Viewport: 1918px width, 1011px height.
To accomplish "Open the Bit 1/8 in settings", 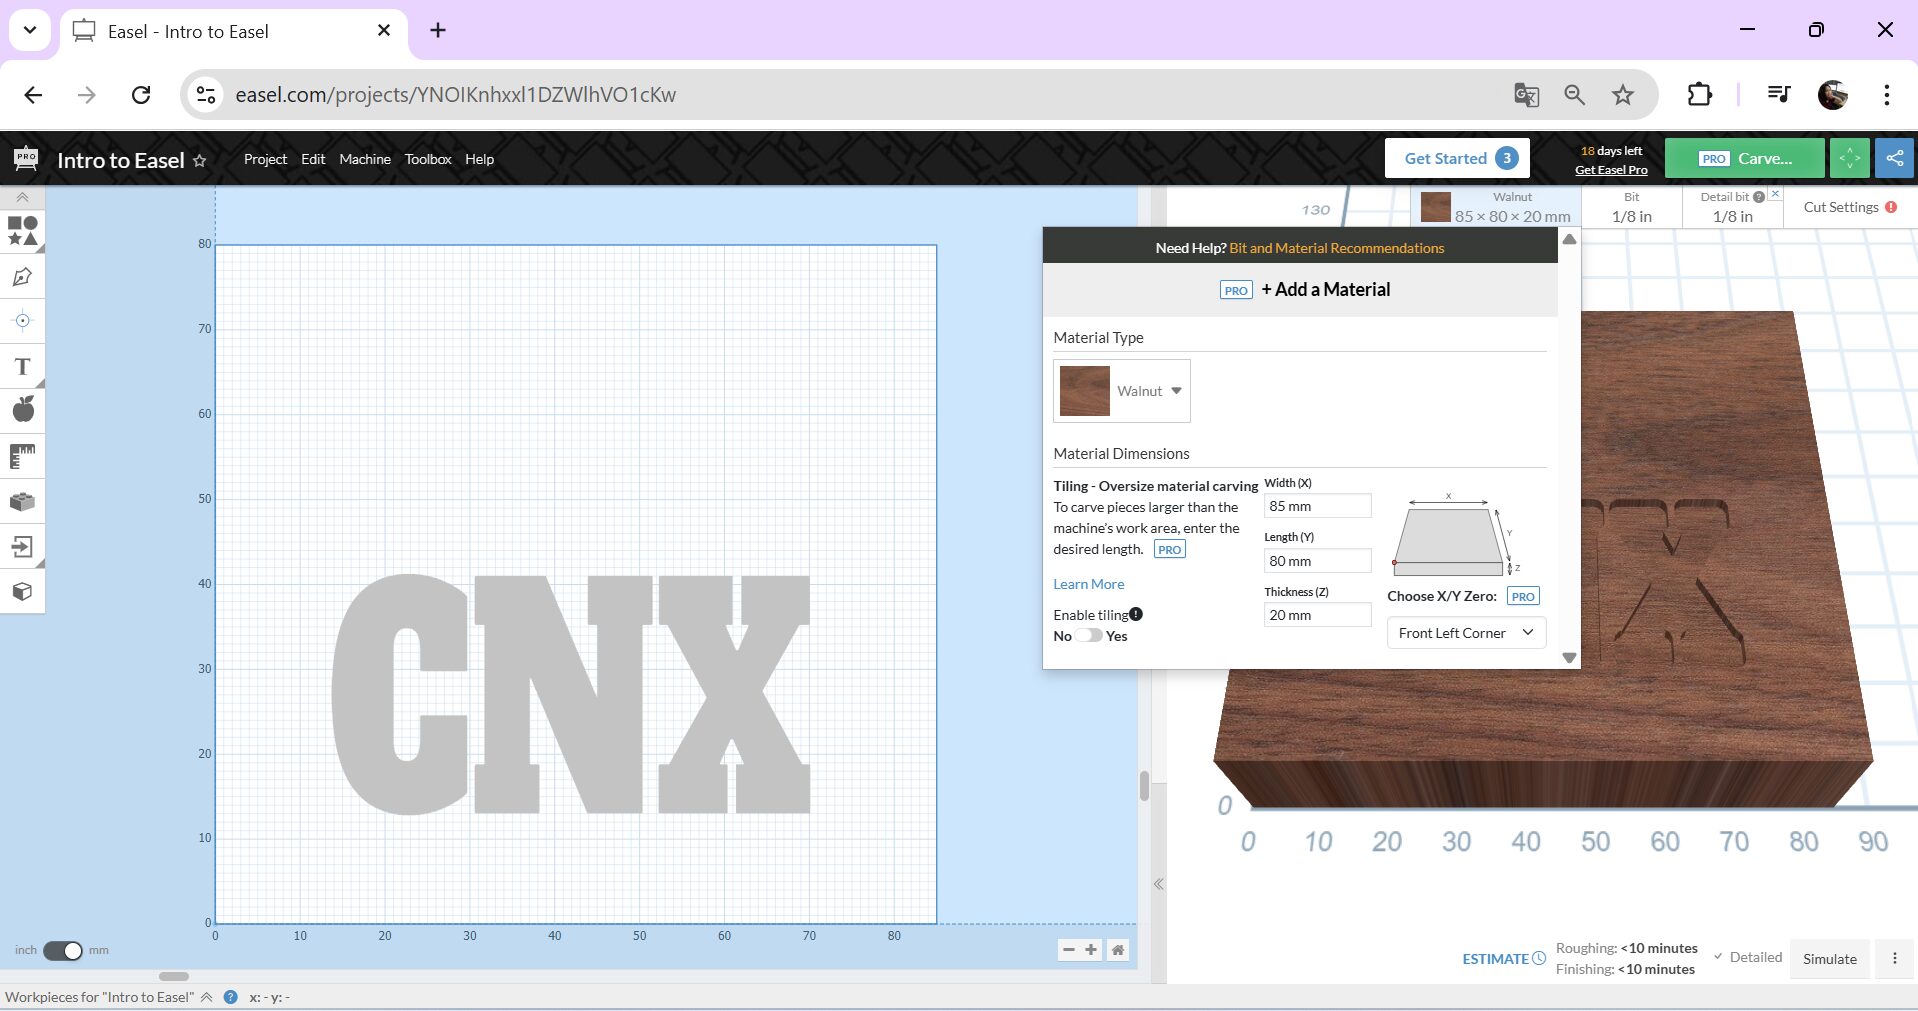I will (x=1632, y=207).
